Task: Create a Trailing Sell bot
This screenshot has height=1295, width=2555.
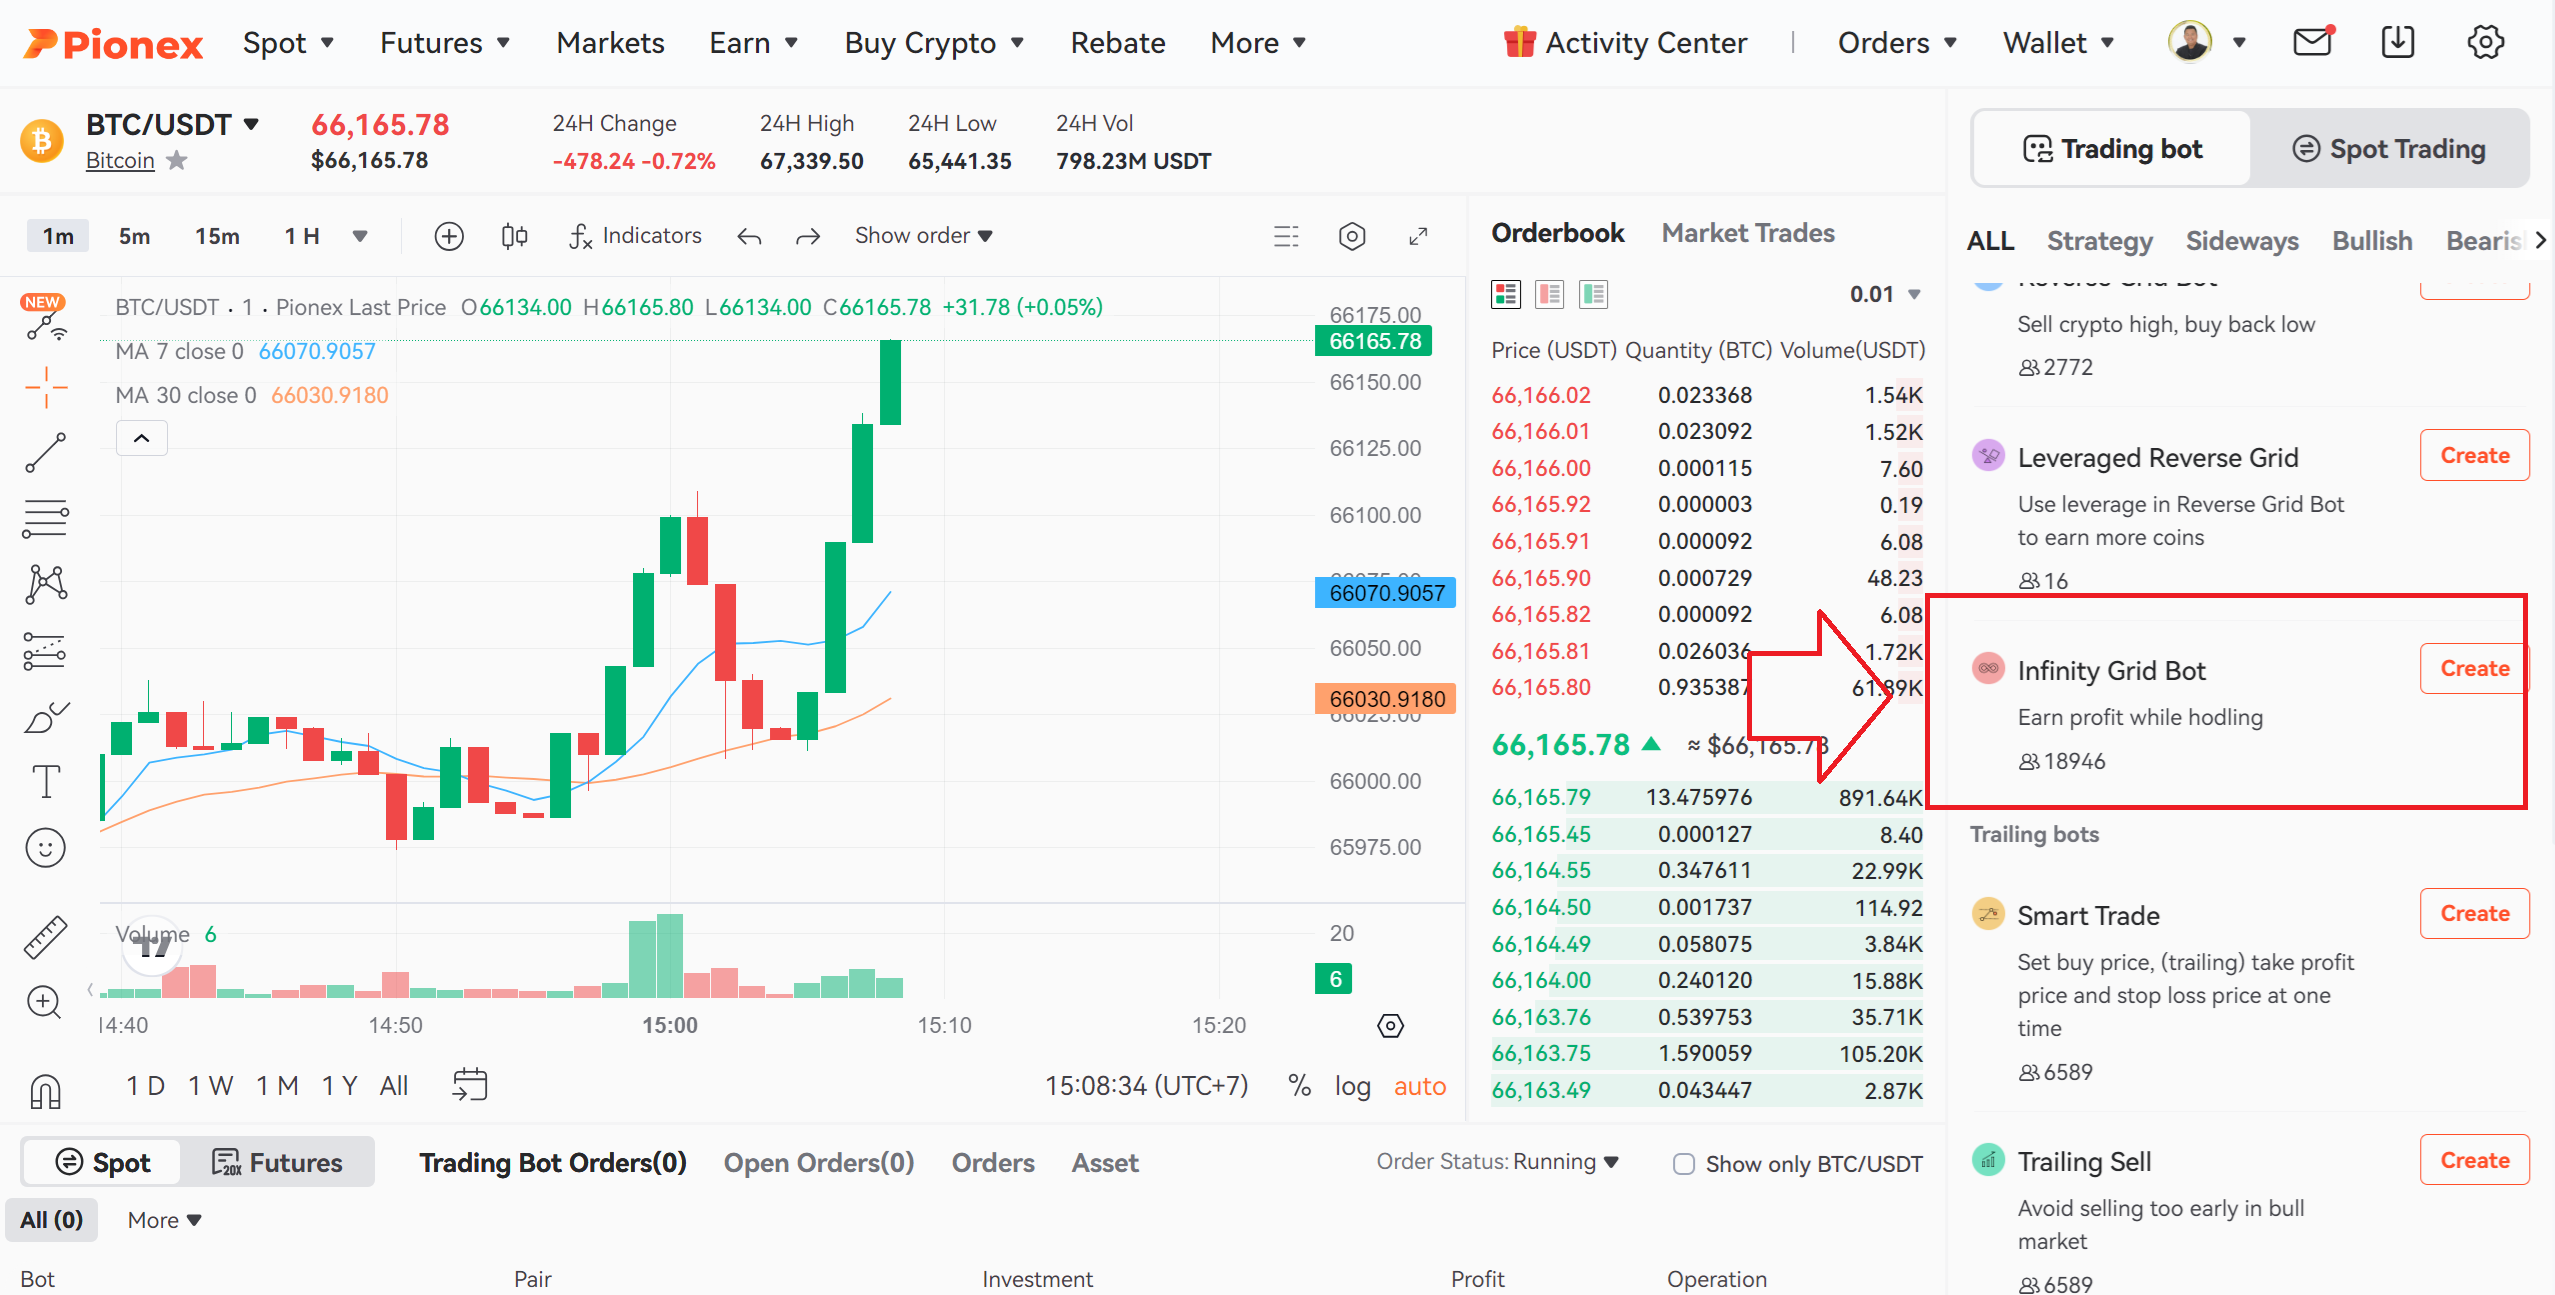Action: click(2474, 1160)
